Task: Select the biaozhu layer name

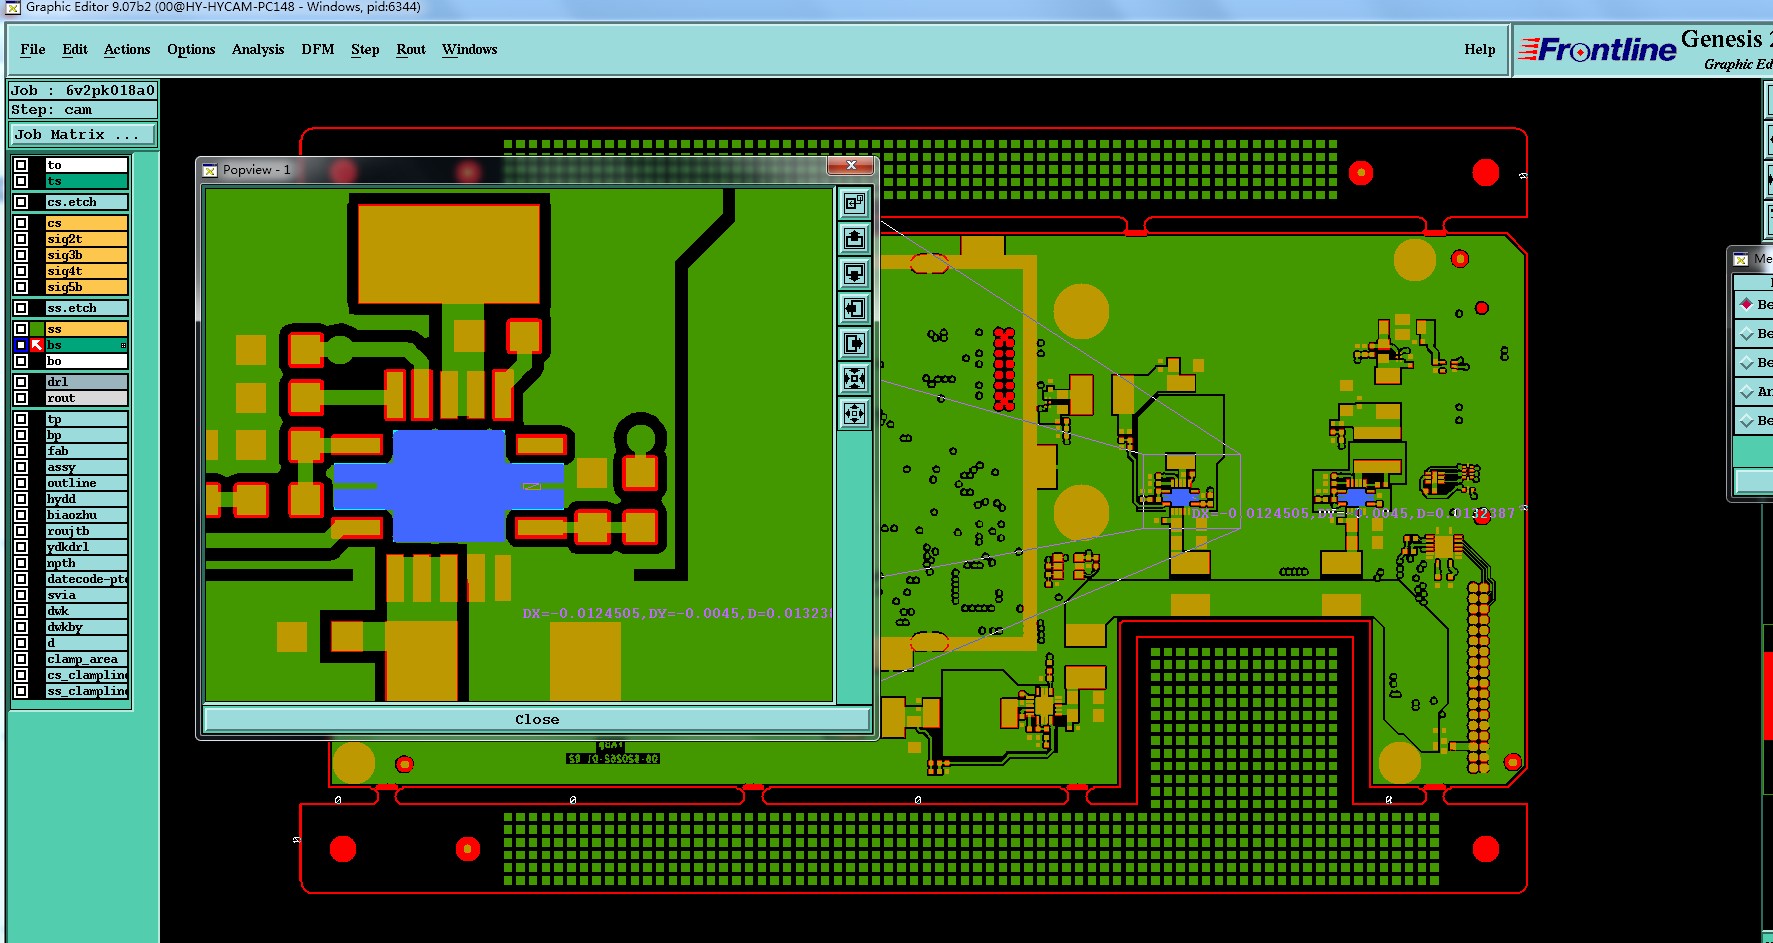Action: [x=87, y=515]
